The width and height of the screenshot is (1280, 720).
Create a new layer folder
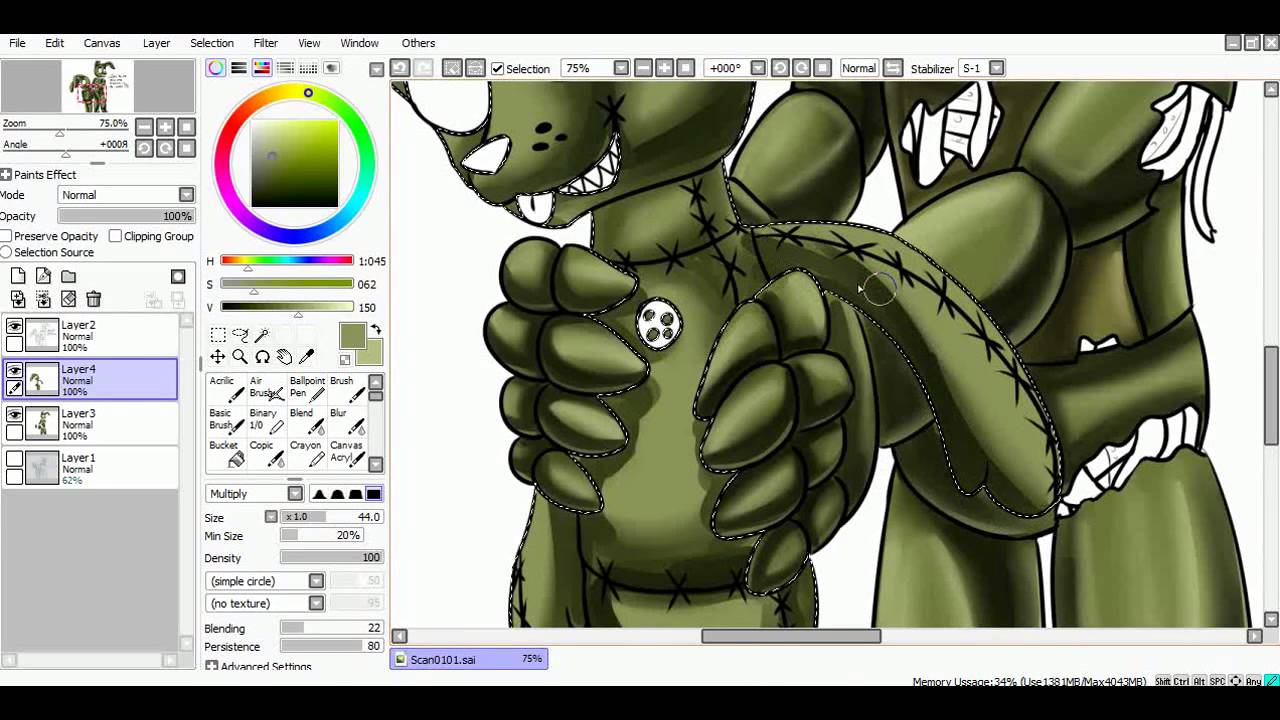tap(68, 277)
